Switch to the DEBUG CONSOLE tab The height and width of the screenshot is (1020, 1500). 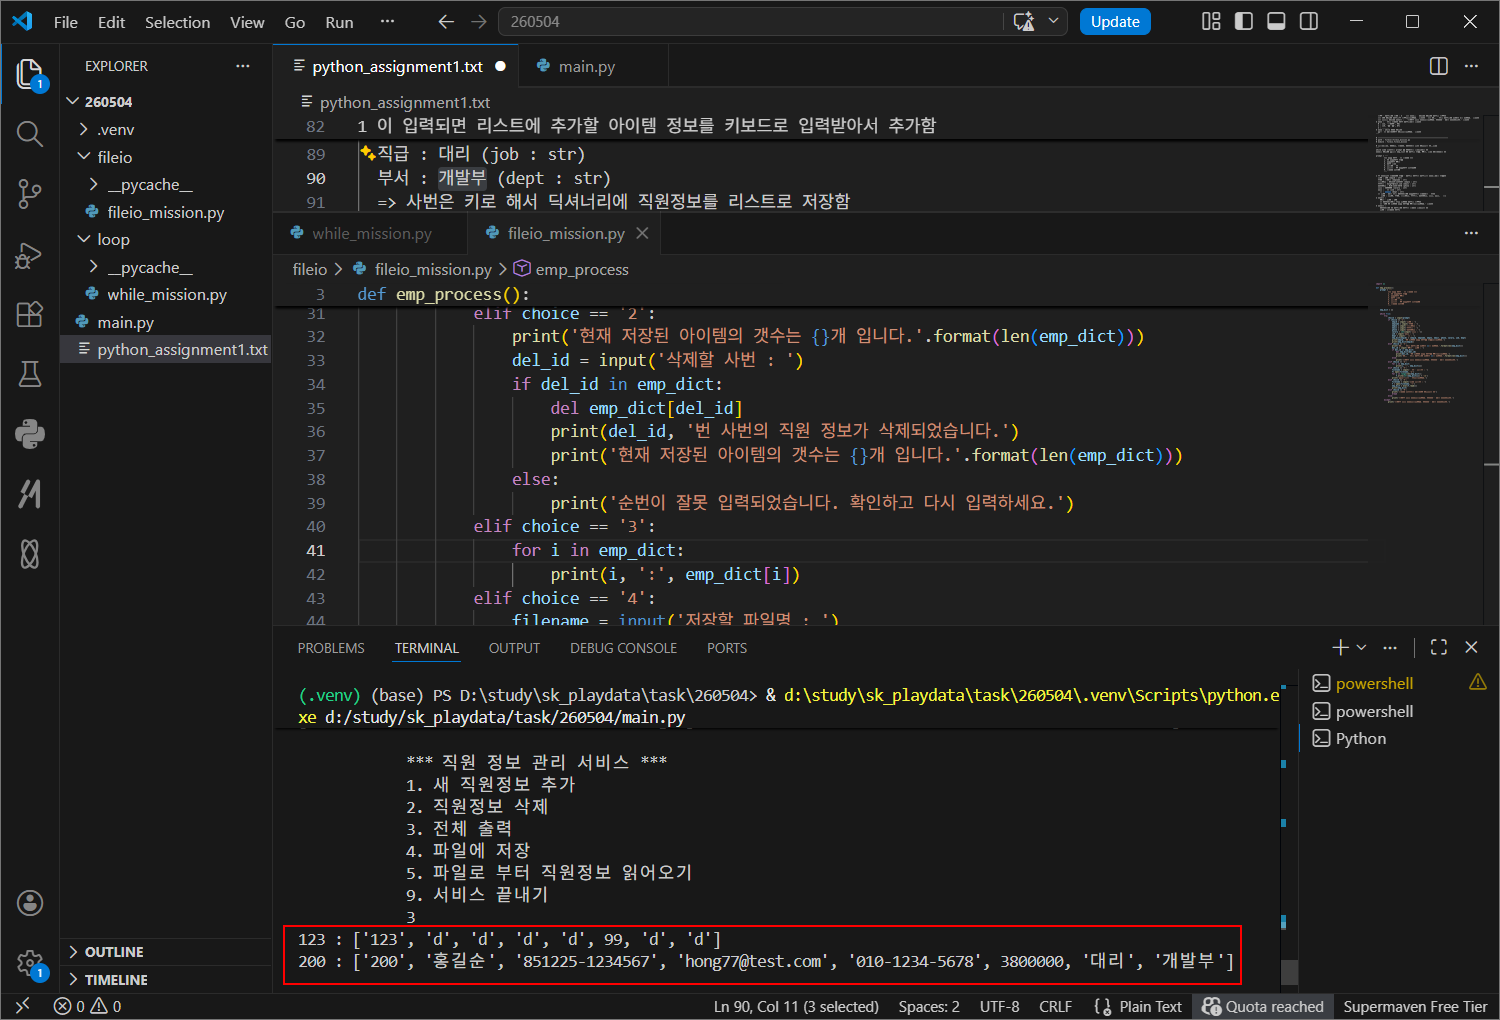tap(623, 648)
